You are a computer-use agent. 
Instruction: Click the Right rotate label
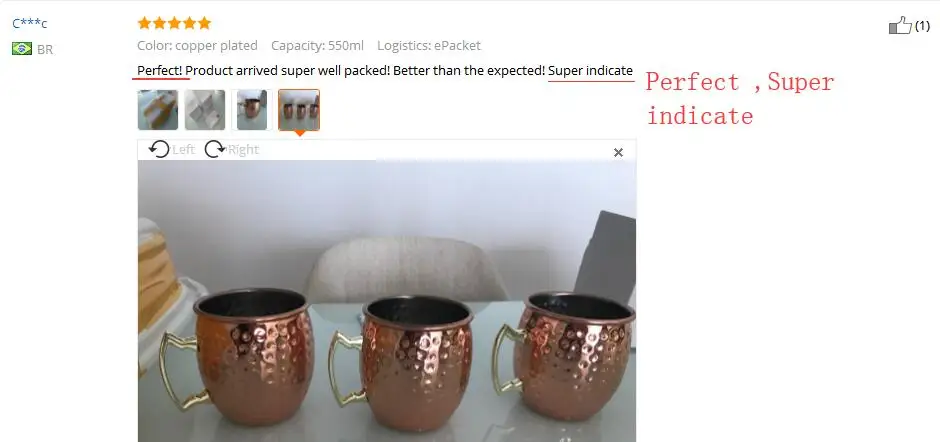coord(243,149)
